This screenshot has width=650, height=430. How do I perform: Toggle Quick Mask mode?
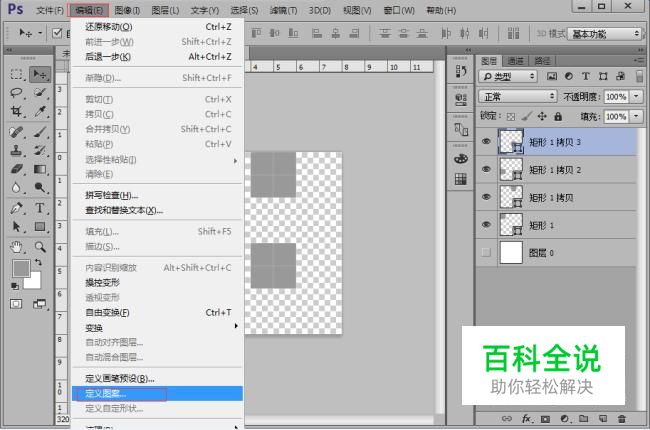(x=16, y=304)
